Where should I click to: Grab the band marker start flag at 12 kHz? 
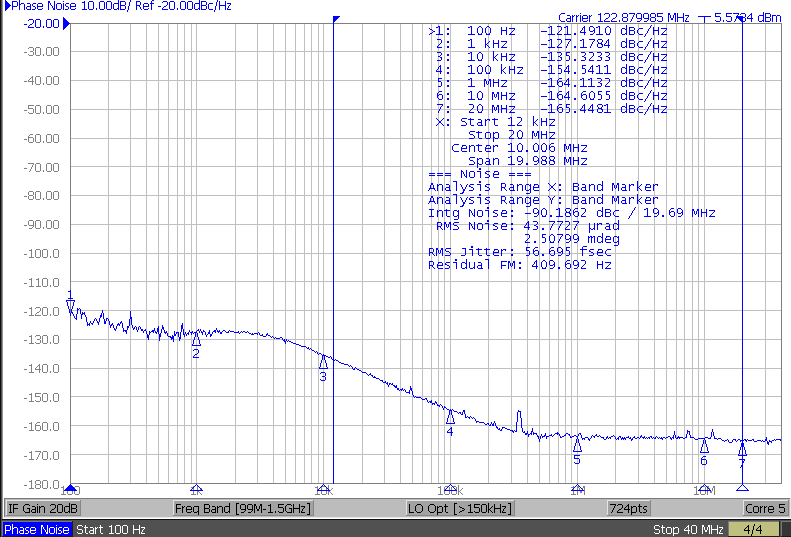[x=336, y=19]
